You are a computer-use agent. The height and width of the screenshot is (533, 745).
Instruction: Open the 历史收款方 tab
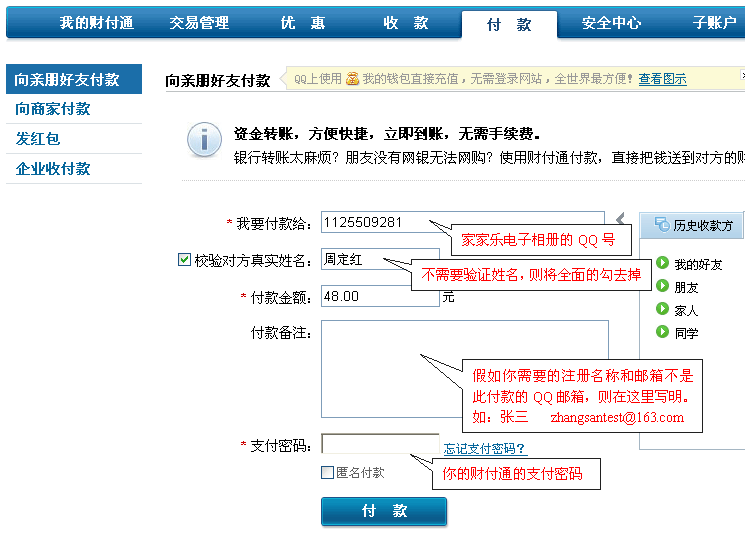pyautogui.click(x=692, y=225)
